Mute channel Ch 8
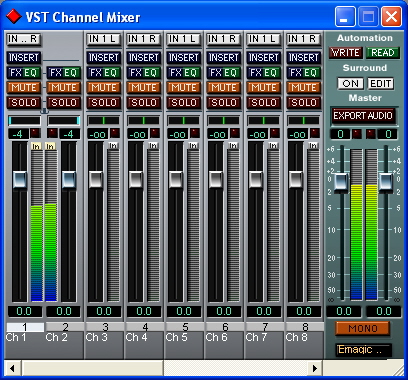This screenshot has width=408, height=380. (x=304, y=88)
